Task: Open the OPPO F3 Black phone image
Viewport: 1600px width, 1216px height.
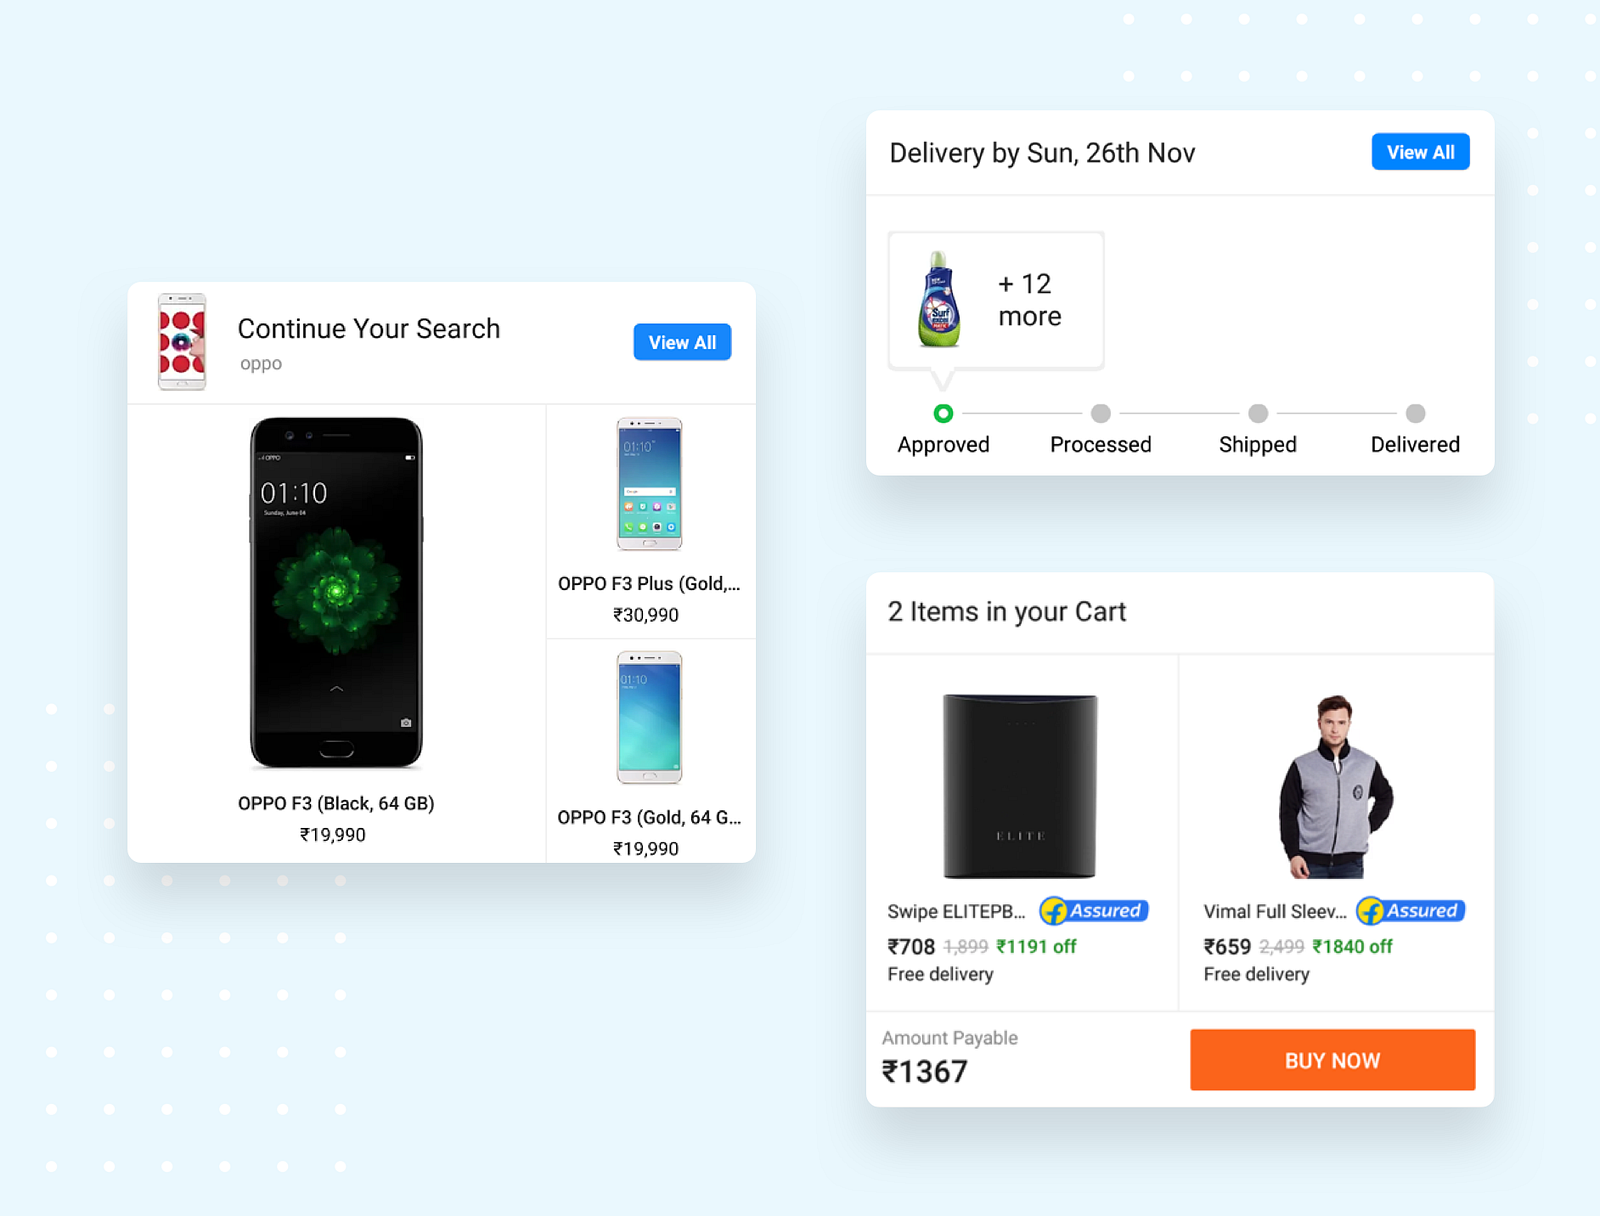Action: (x=336, y=593)
